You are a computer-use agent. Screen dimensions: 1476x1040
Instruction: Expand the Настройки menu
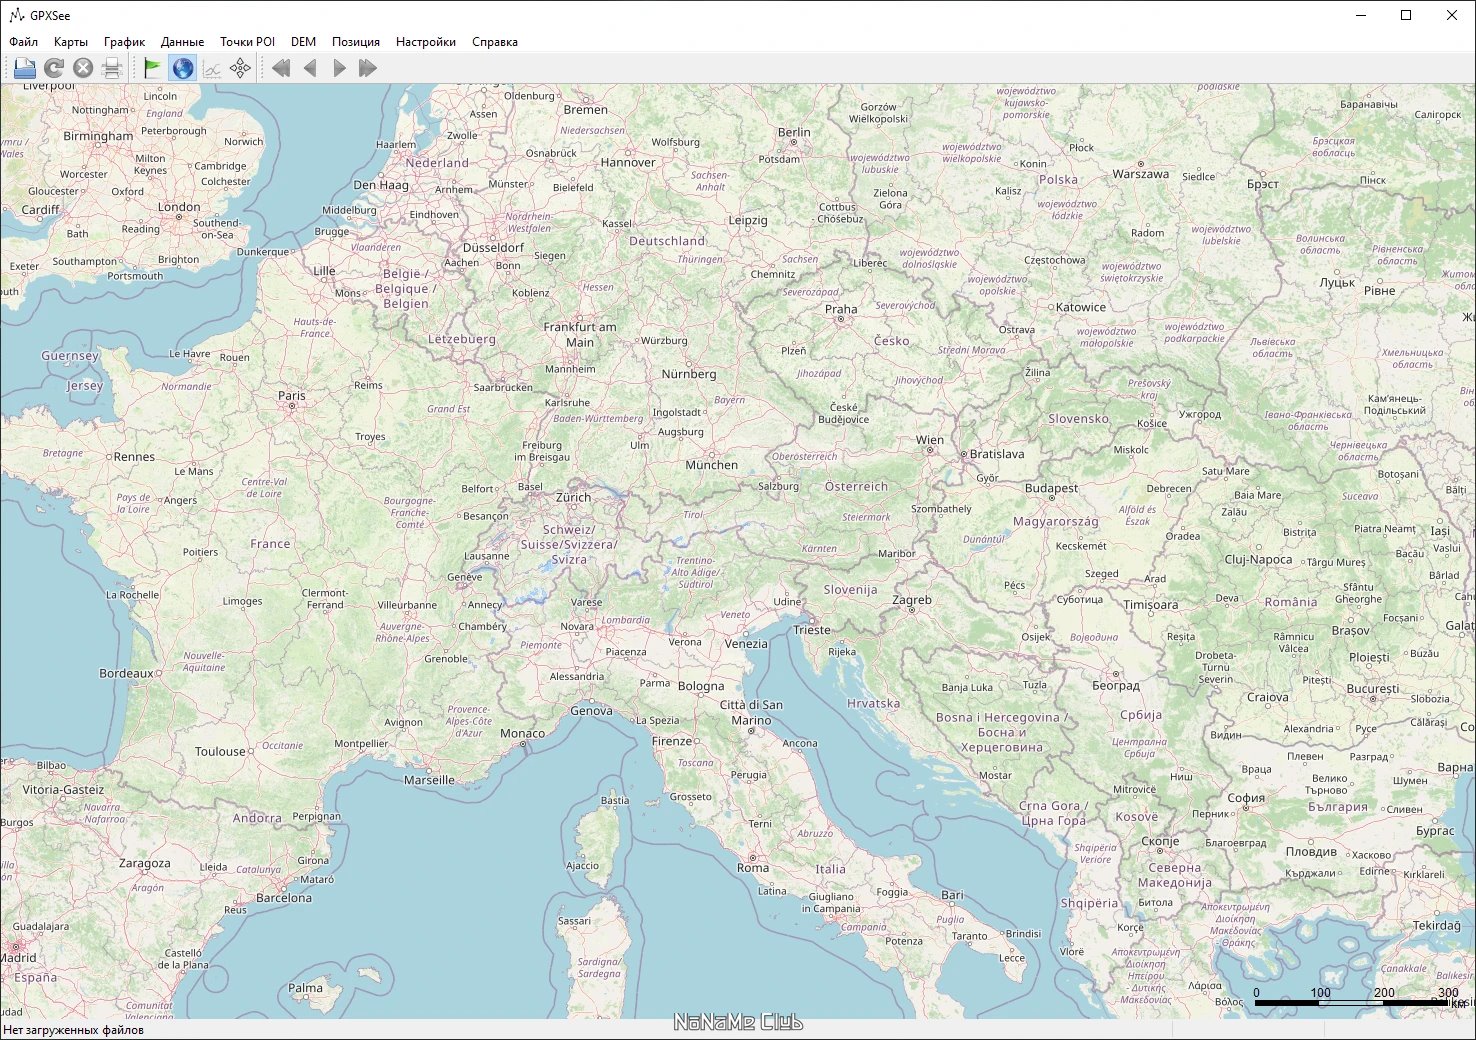tap(424, 41)
